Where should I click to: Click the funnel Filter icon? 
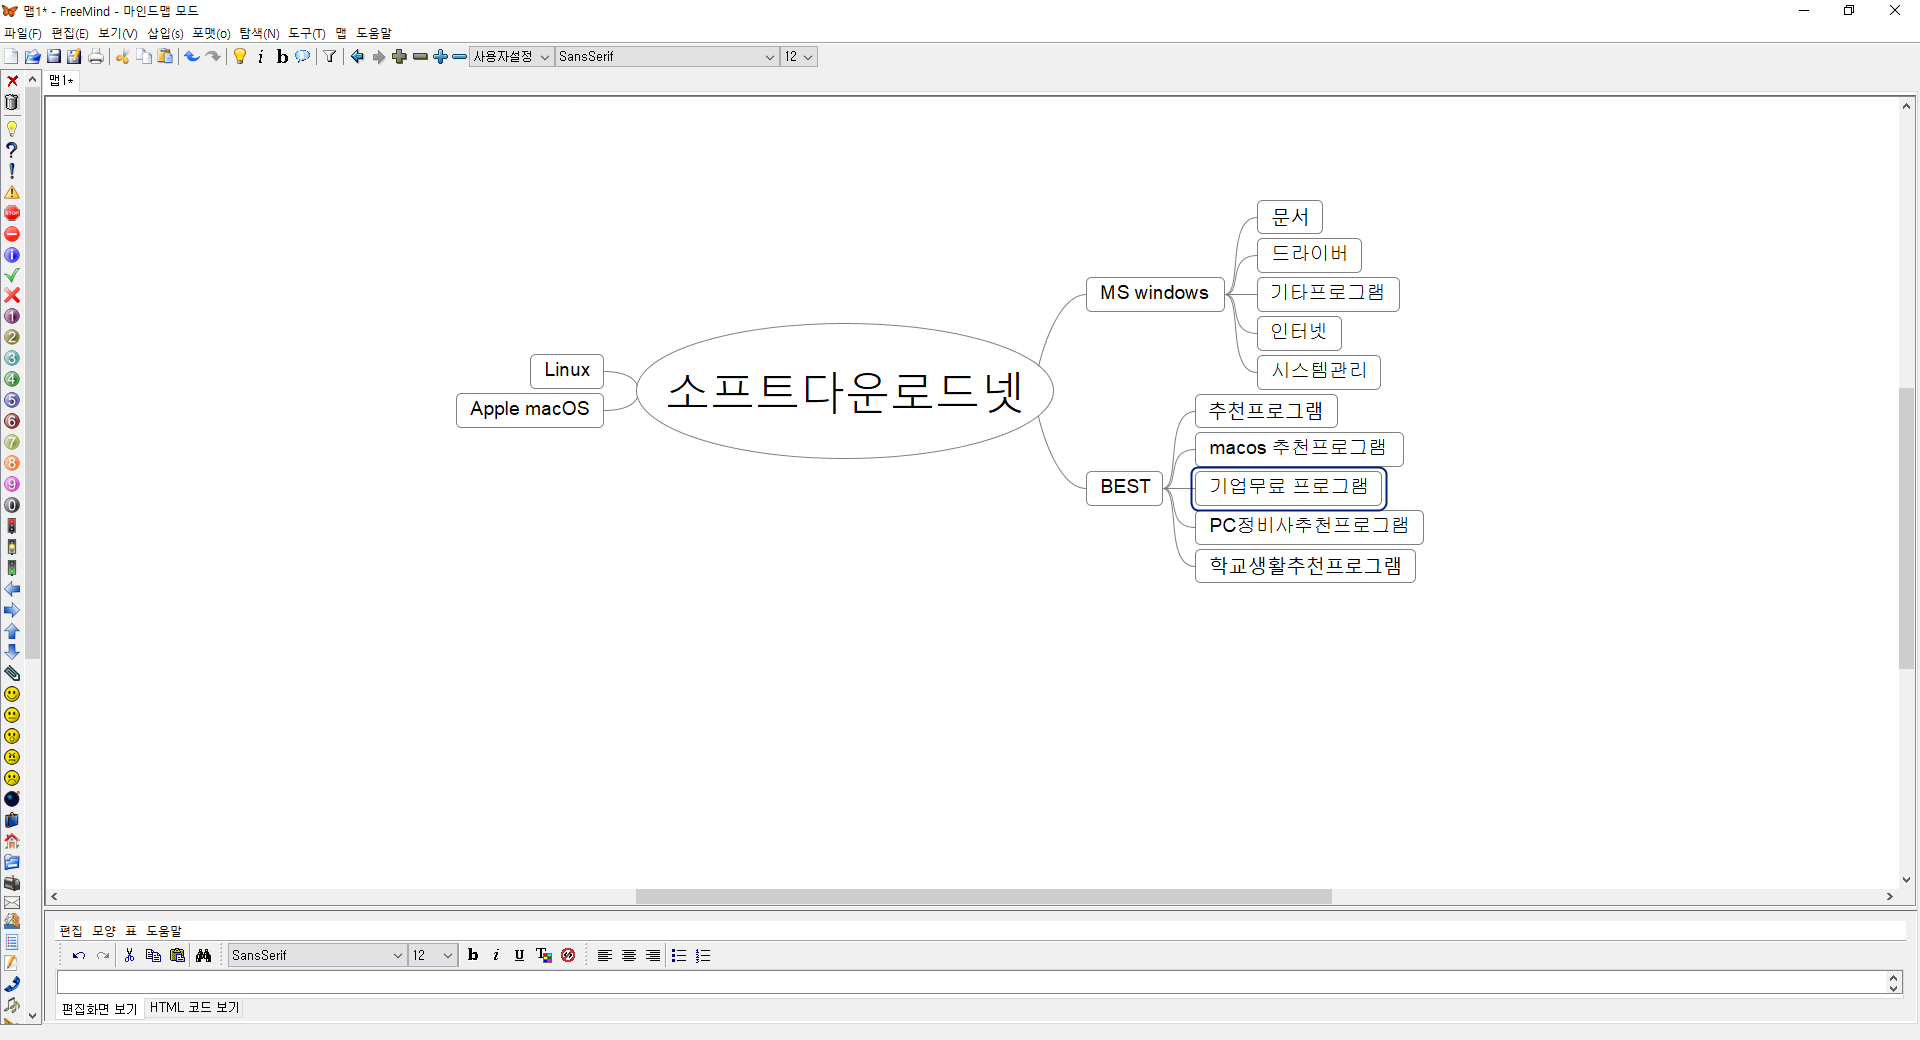pyautogui.click(x=329, y=57)
